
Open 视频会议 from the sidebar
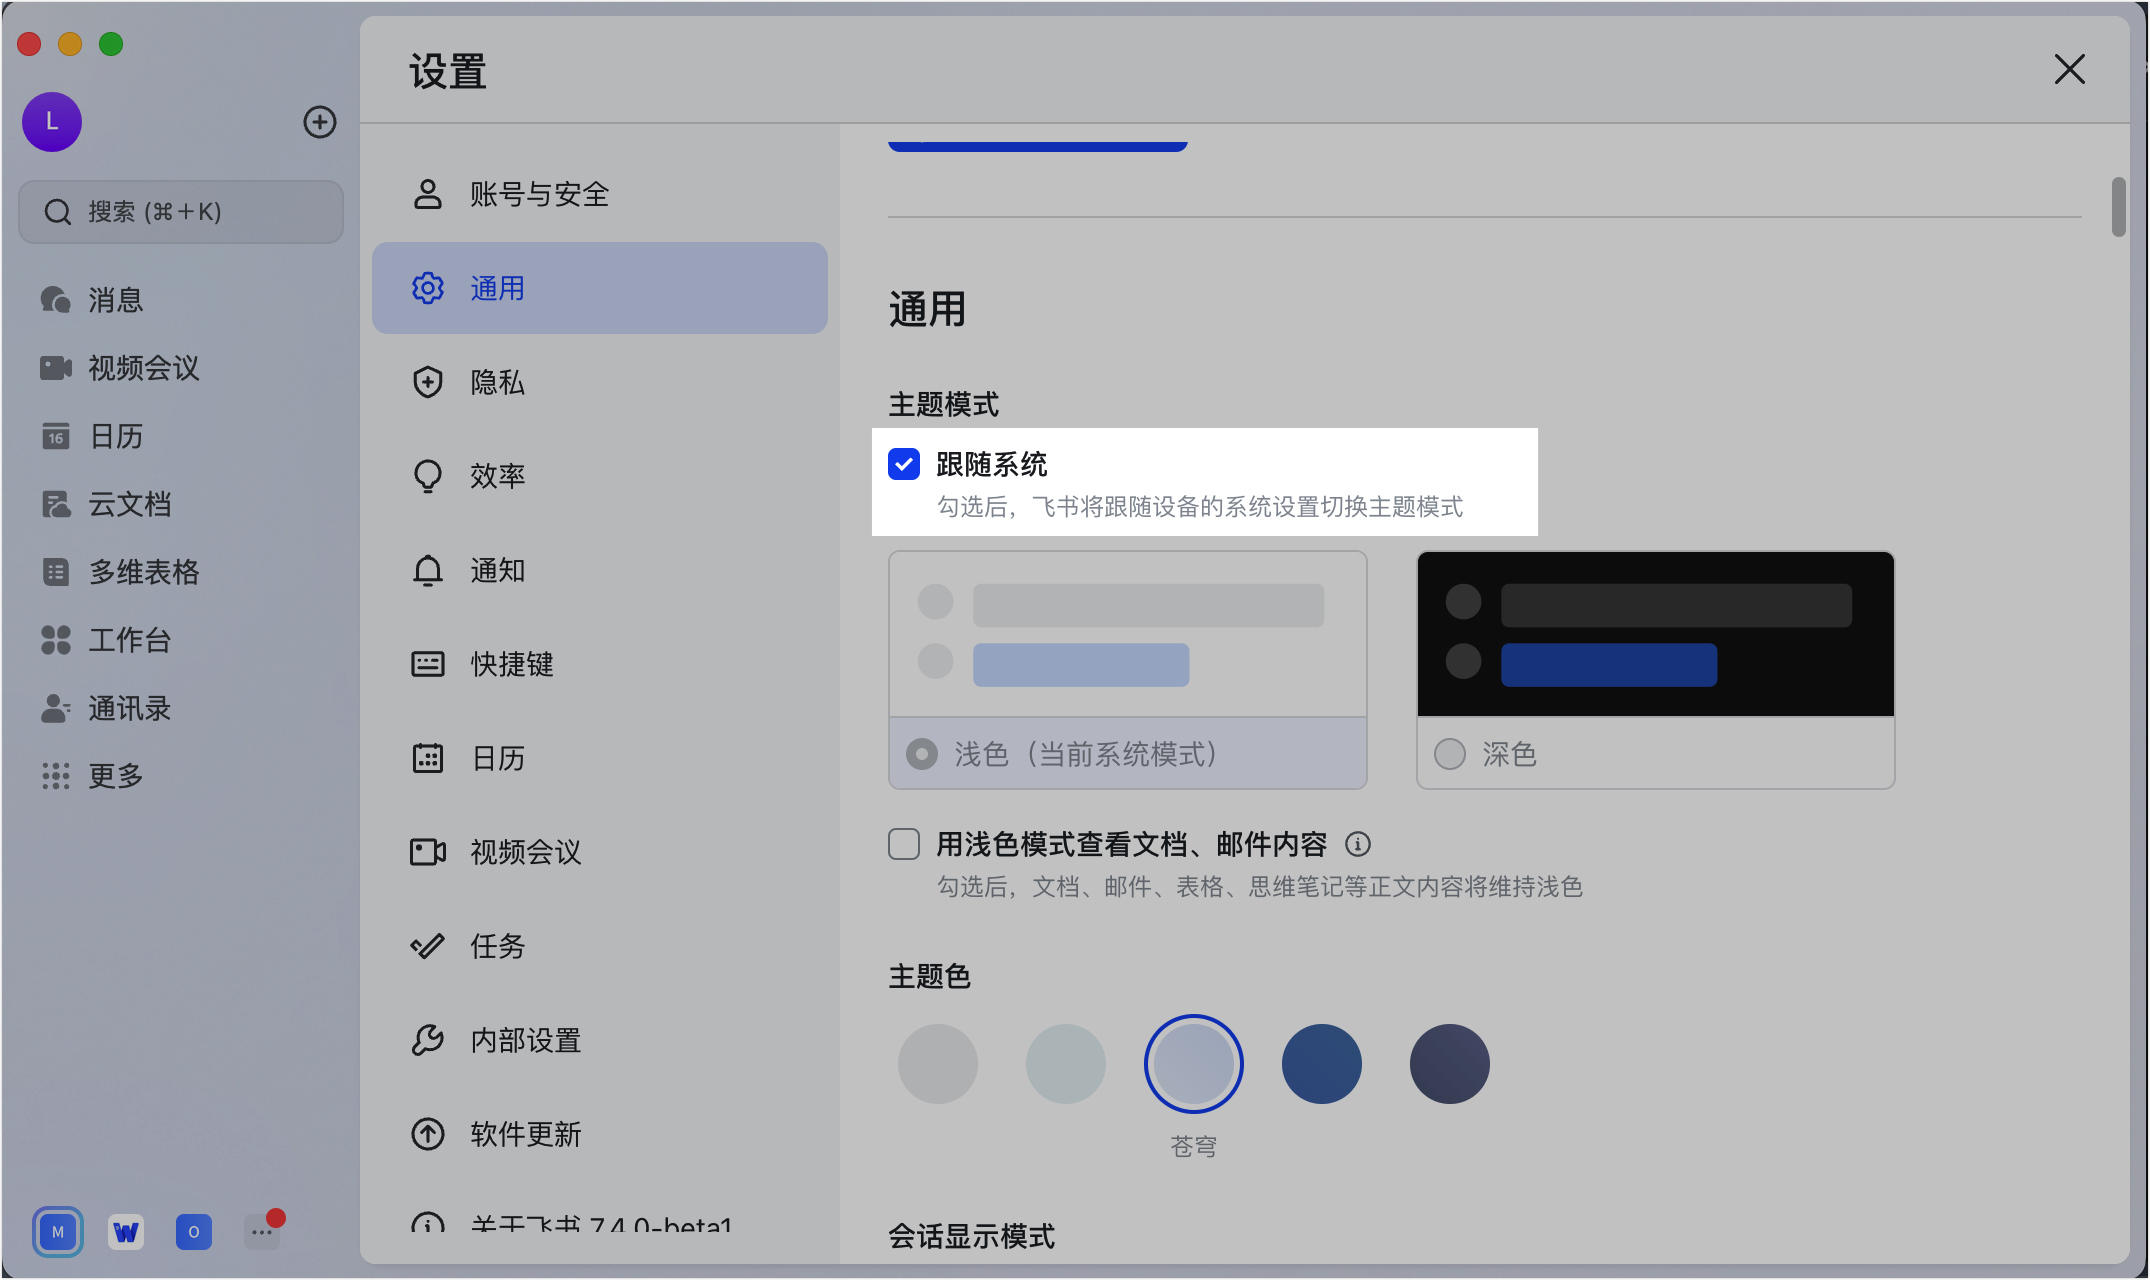point(143,368)
